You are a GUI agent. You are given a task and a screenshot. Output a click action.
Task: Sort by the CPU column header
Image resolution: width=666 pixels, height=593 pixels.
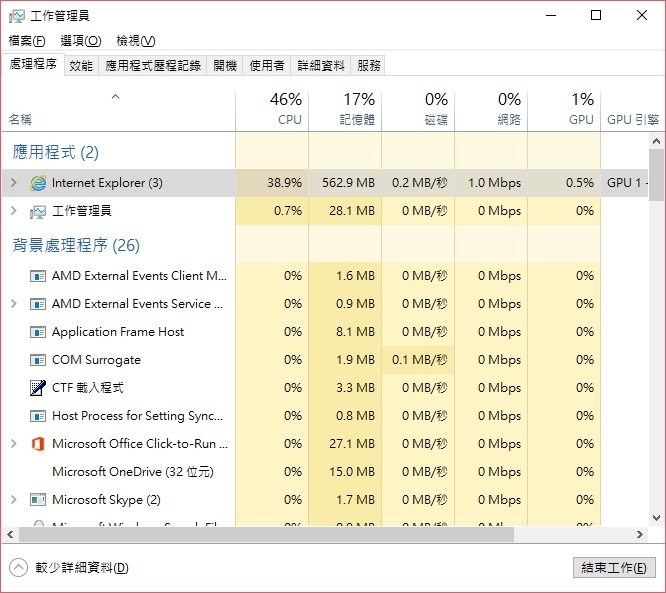pos(272,110)
